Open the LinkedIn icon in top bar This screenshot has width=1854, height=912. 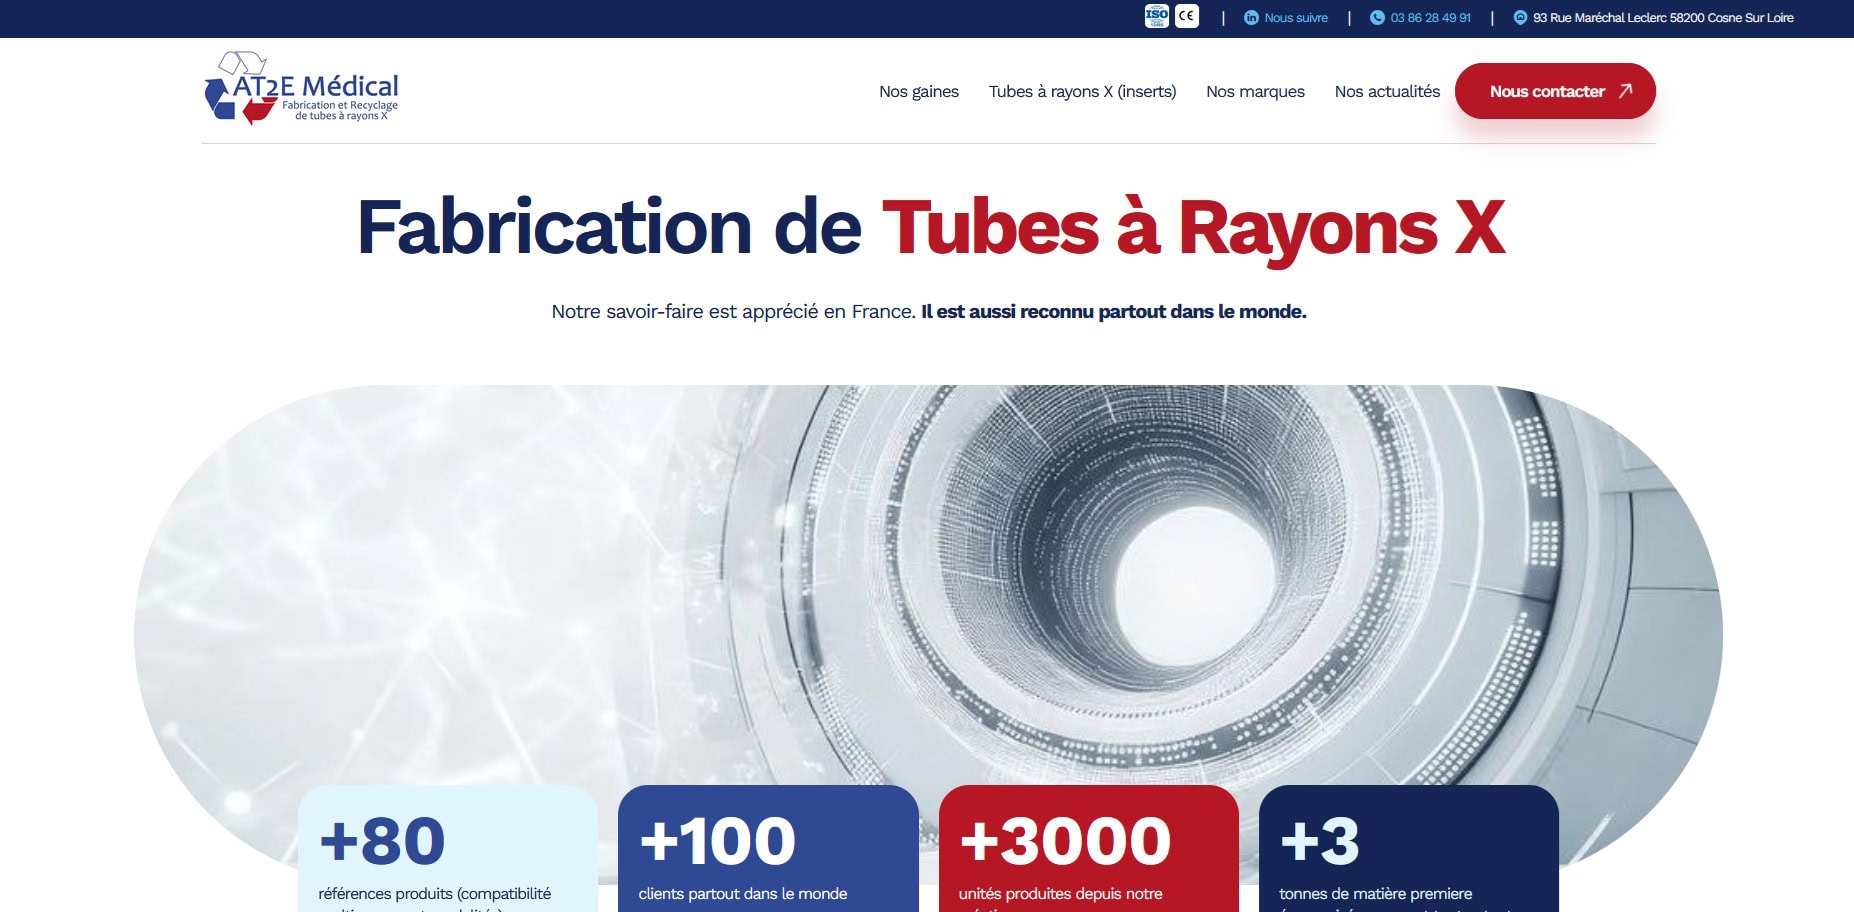1251,18
